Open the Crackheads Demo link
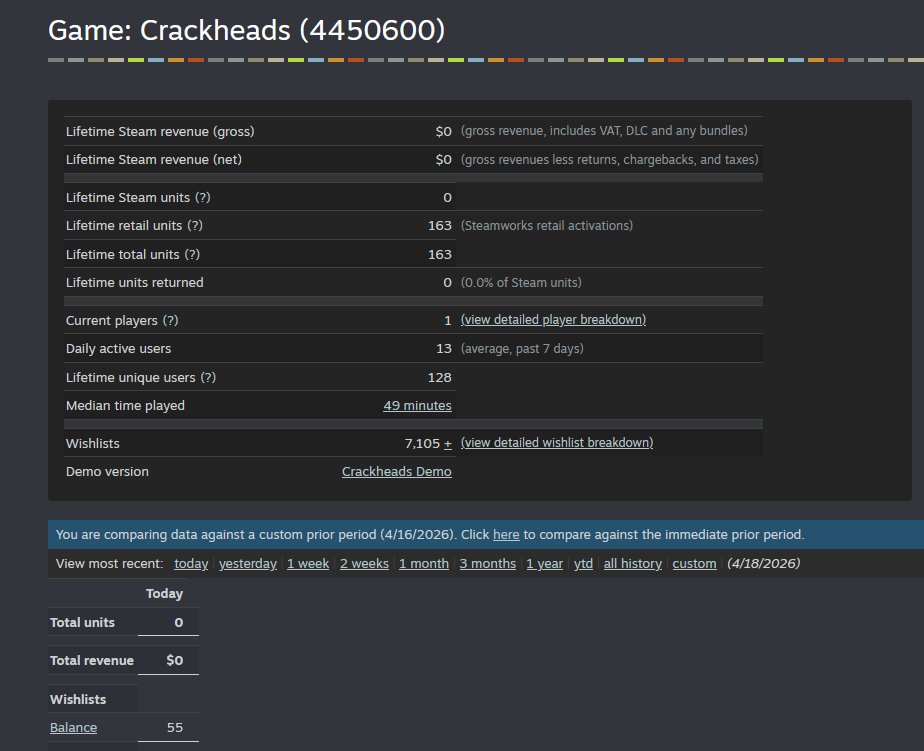Viewport: 924px width, 751px height. [397, 472]
